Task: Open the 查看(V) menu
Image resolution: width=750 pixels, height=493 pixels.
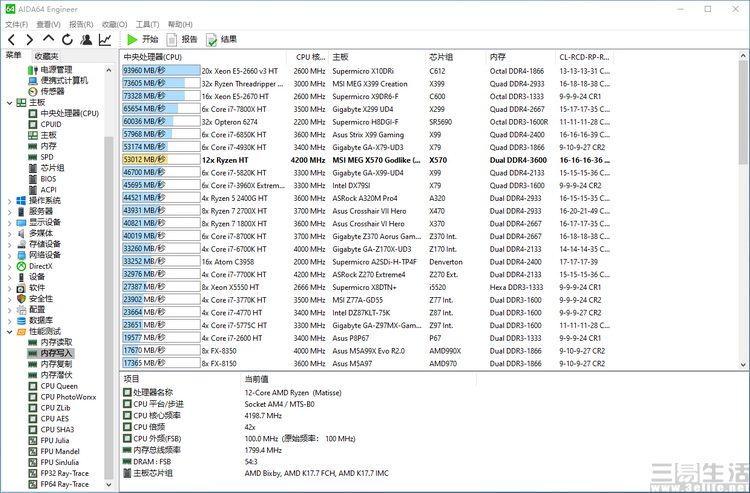Action: (48, 24)
